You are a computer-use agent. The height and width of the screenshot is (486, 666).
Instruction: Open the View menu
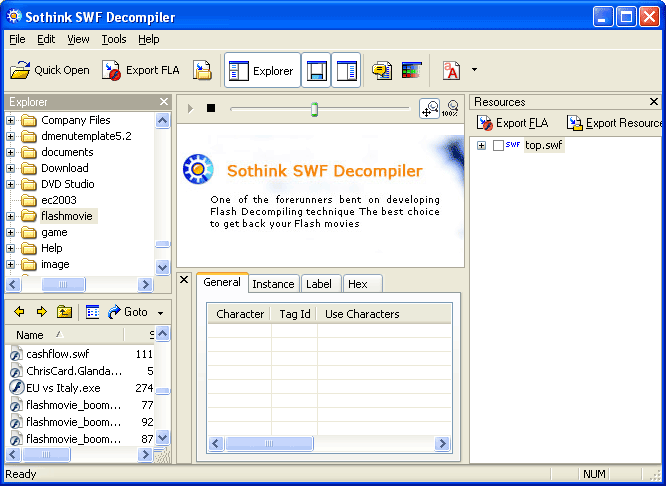point(78,39)
